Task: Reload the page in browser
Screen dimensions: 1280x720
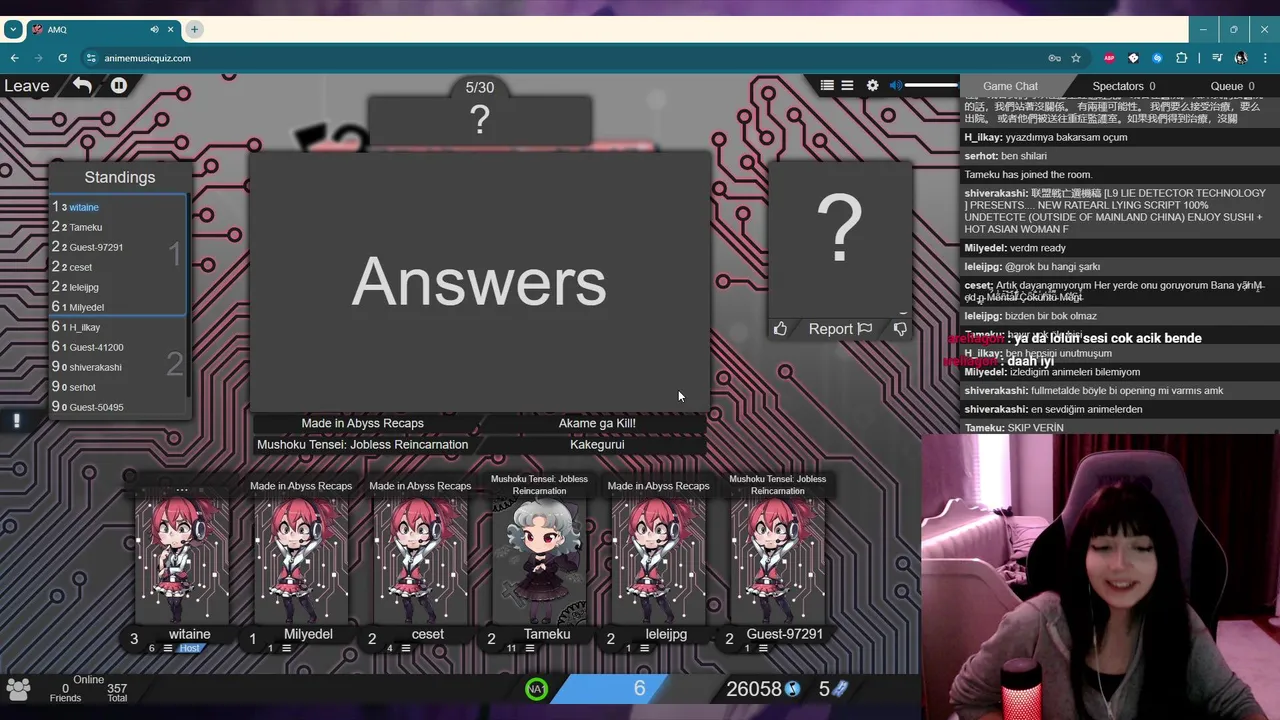Action: (62, 58)
